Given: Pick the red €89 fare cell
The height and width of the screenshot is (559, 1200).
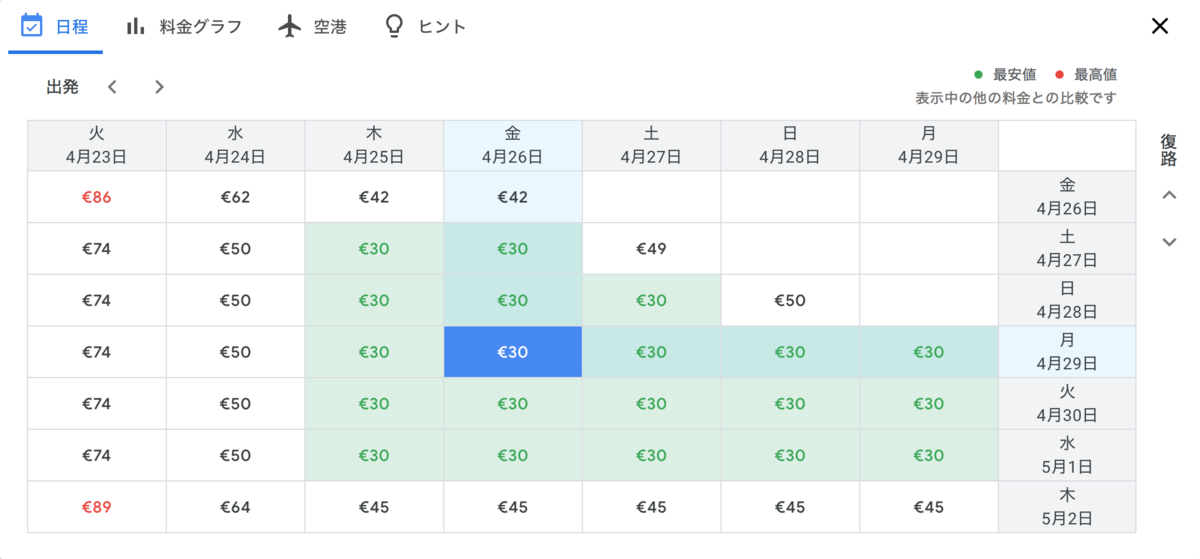Looking at the screenshot, I should [x=96, y=507].
